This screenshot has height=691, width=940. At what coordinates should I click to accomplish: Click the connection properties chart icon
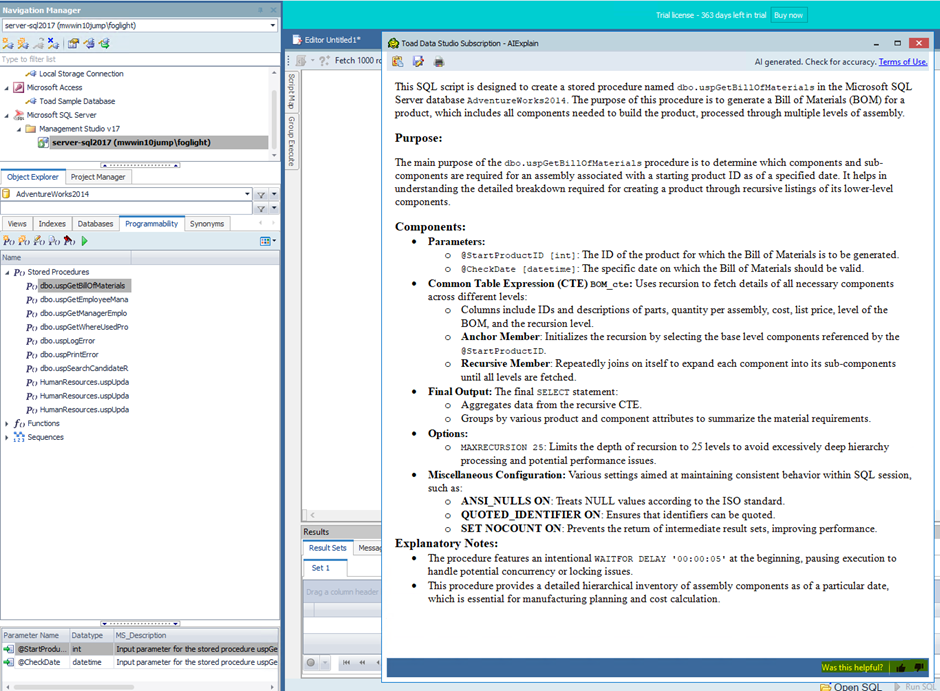pos(73,43)
